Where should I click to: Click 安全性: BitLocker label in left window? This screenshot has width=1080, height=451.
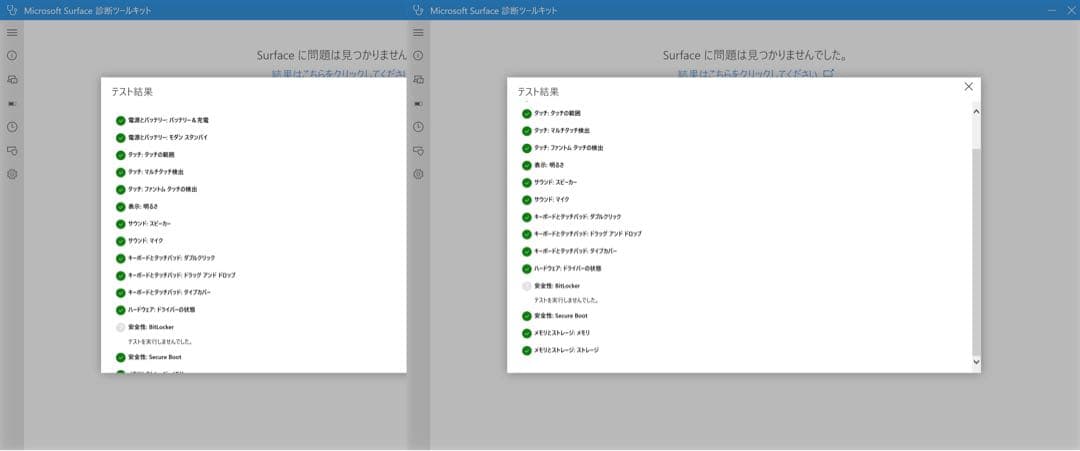[x=151, y=327]
